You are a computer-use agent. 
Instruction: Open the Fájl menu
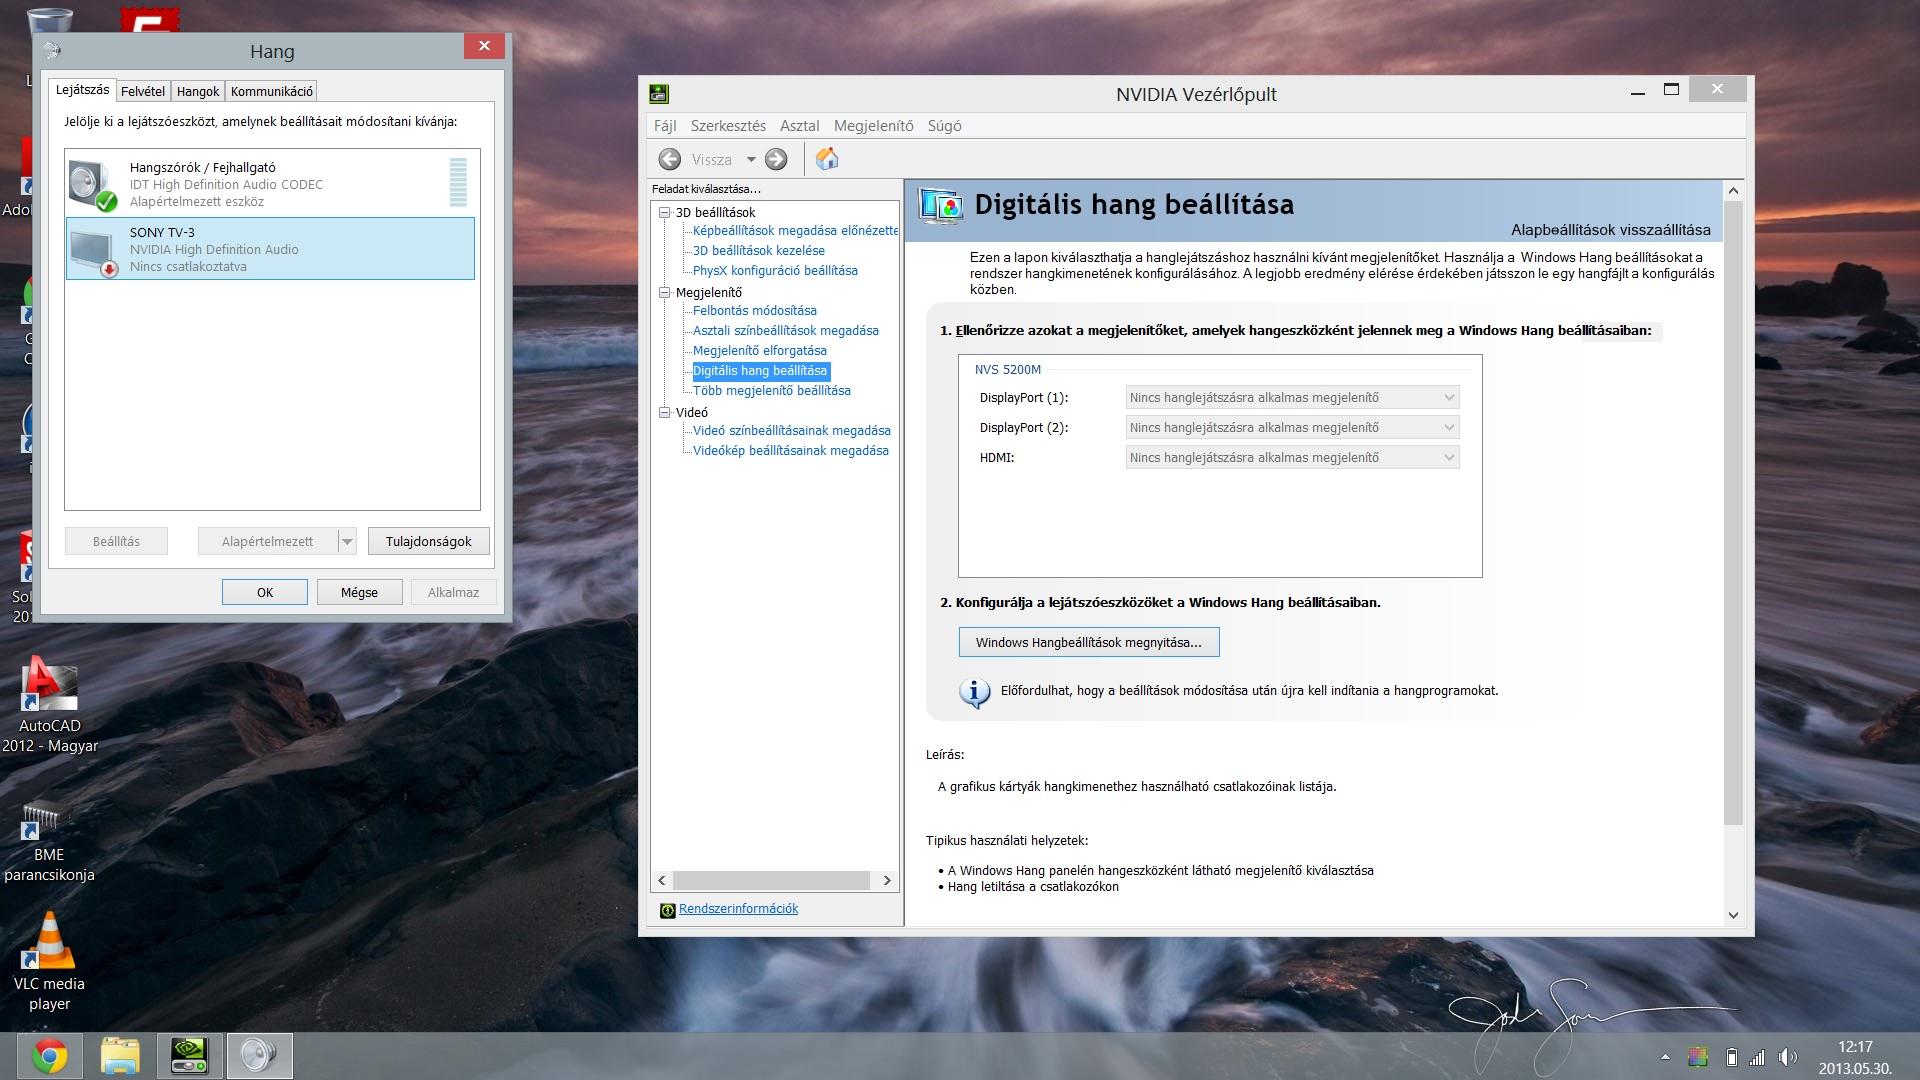pos(665,126)
